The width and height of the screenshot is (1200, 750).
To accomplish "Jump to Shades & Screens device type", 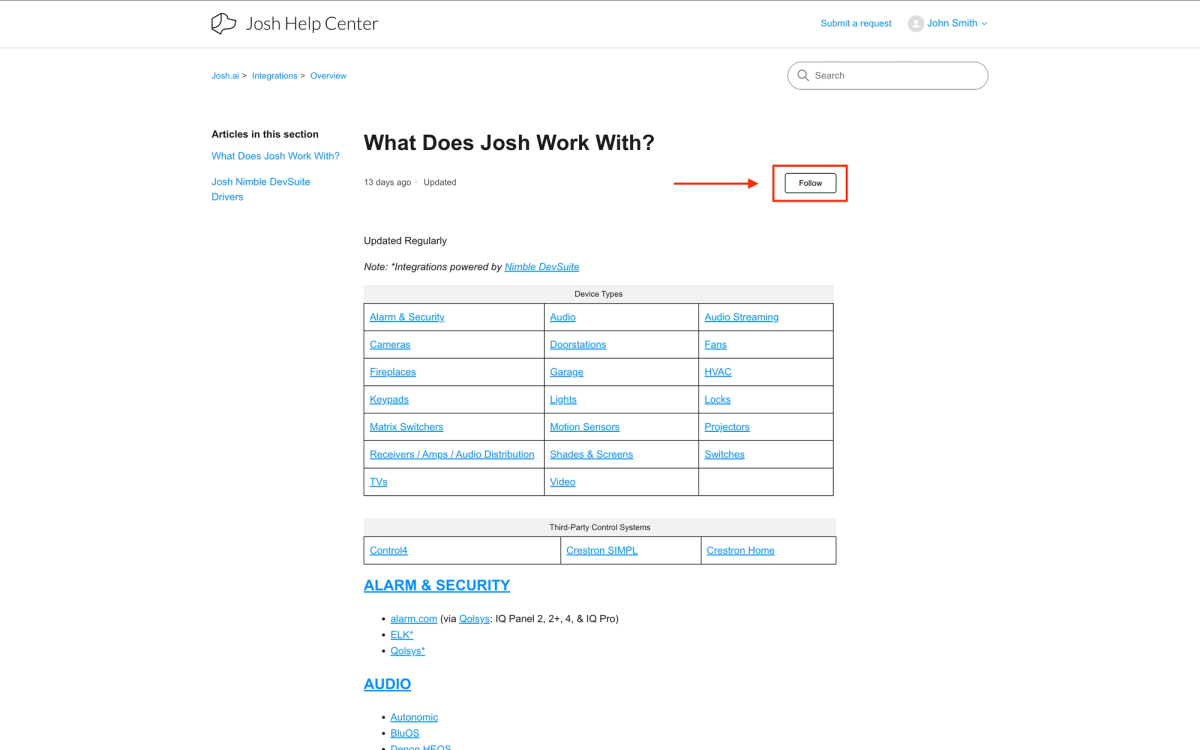I will click(x=591, y=455).
